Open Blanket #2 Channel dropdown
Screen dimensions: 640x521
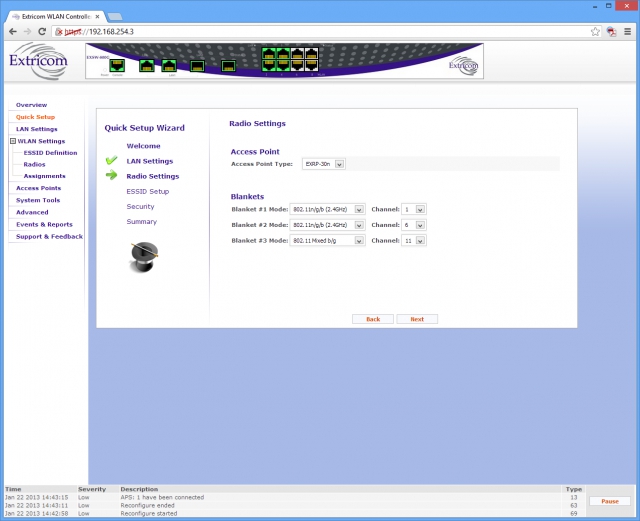[414, 225]
